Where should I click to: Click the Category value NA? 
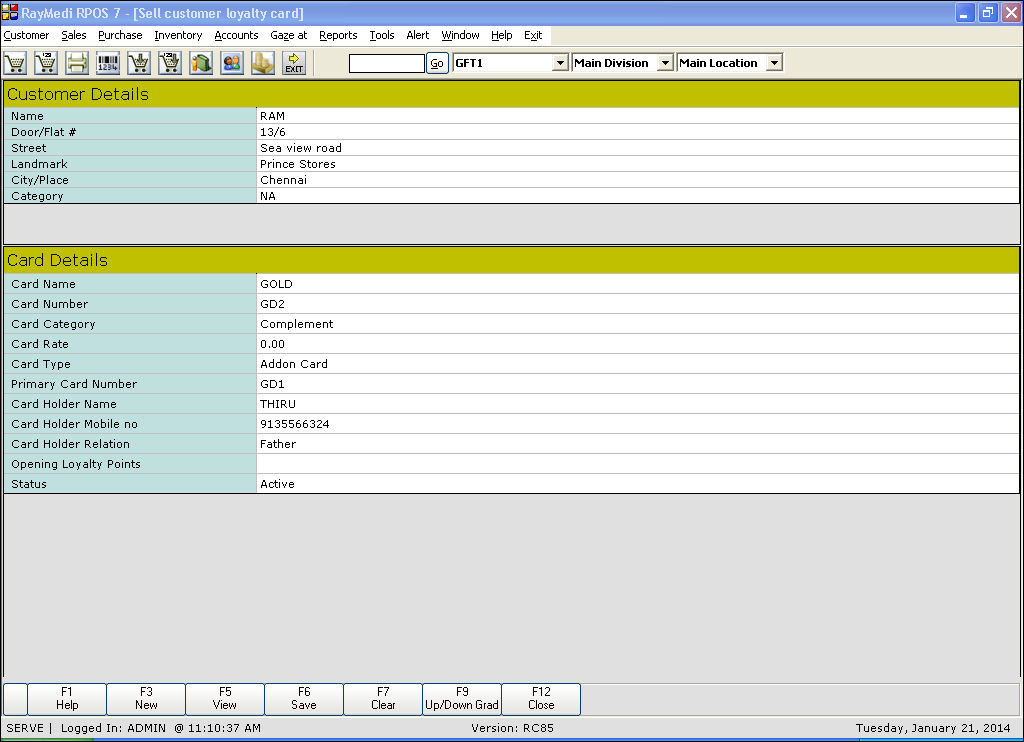268,196
